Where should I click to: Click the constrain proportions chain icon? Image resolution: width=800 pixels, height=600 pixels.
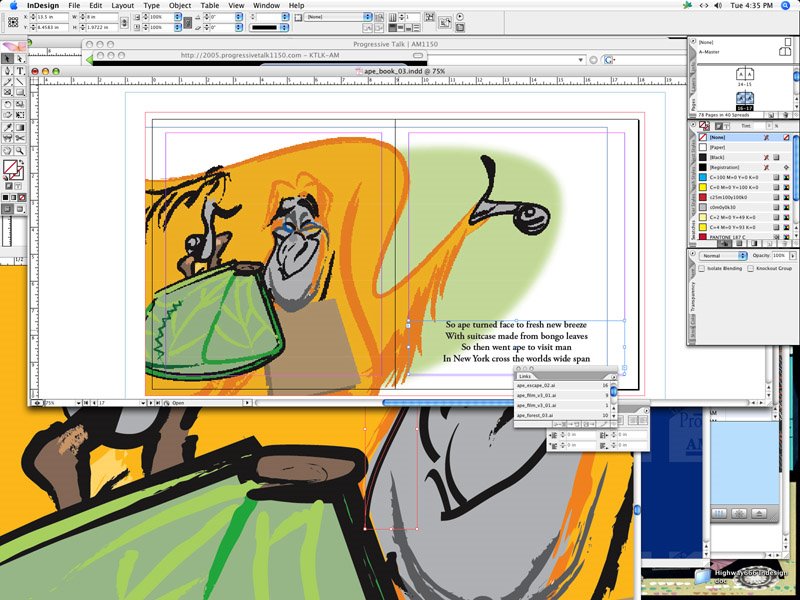(124, 22)
